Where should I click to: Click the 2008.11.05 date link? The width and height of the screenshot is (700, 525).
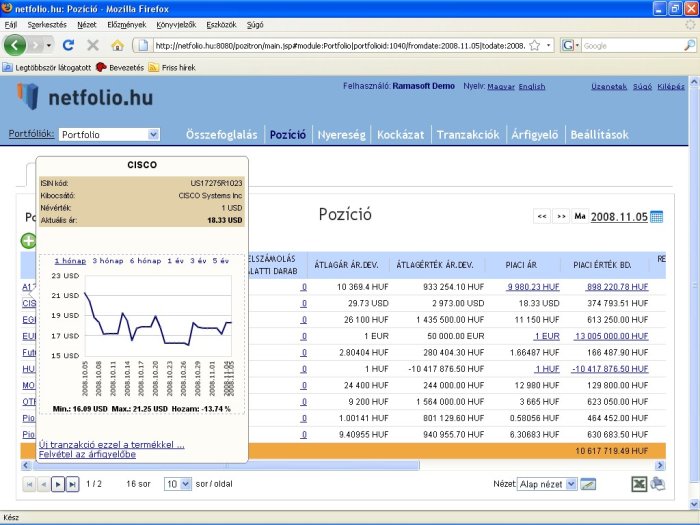click(619, 217)
